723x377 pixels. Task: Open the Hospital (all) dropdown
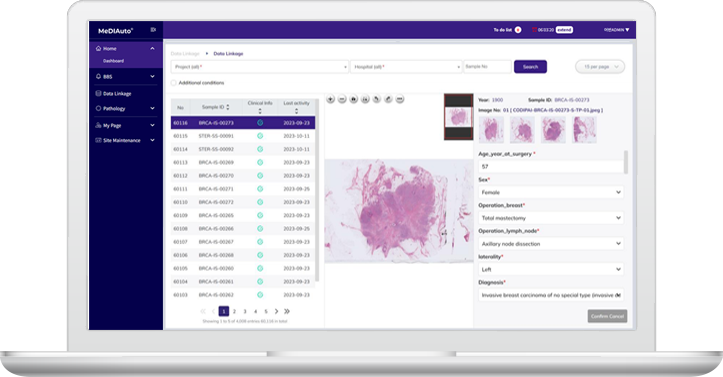coord(406,67)
